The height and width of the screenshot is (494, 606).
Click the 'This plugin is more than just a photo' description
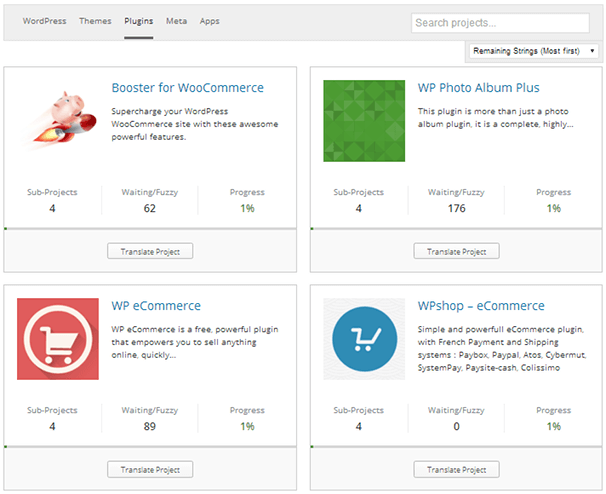[x=495, y=118]
